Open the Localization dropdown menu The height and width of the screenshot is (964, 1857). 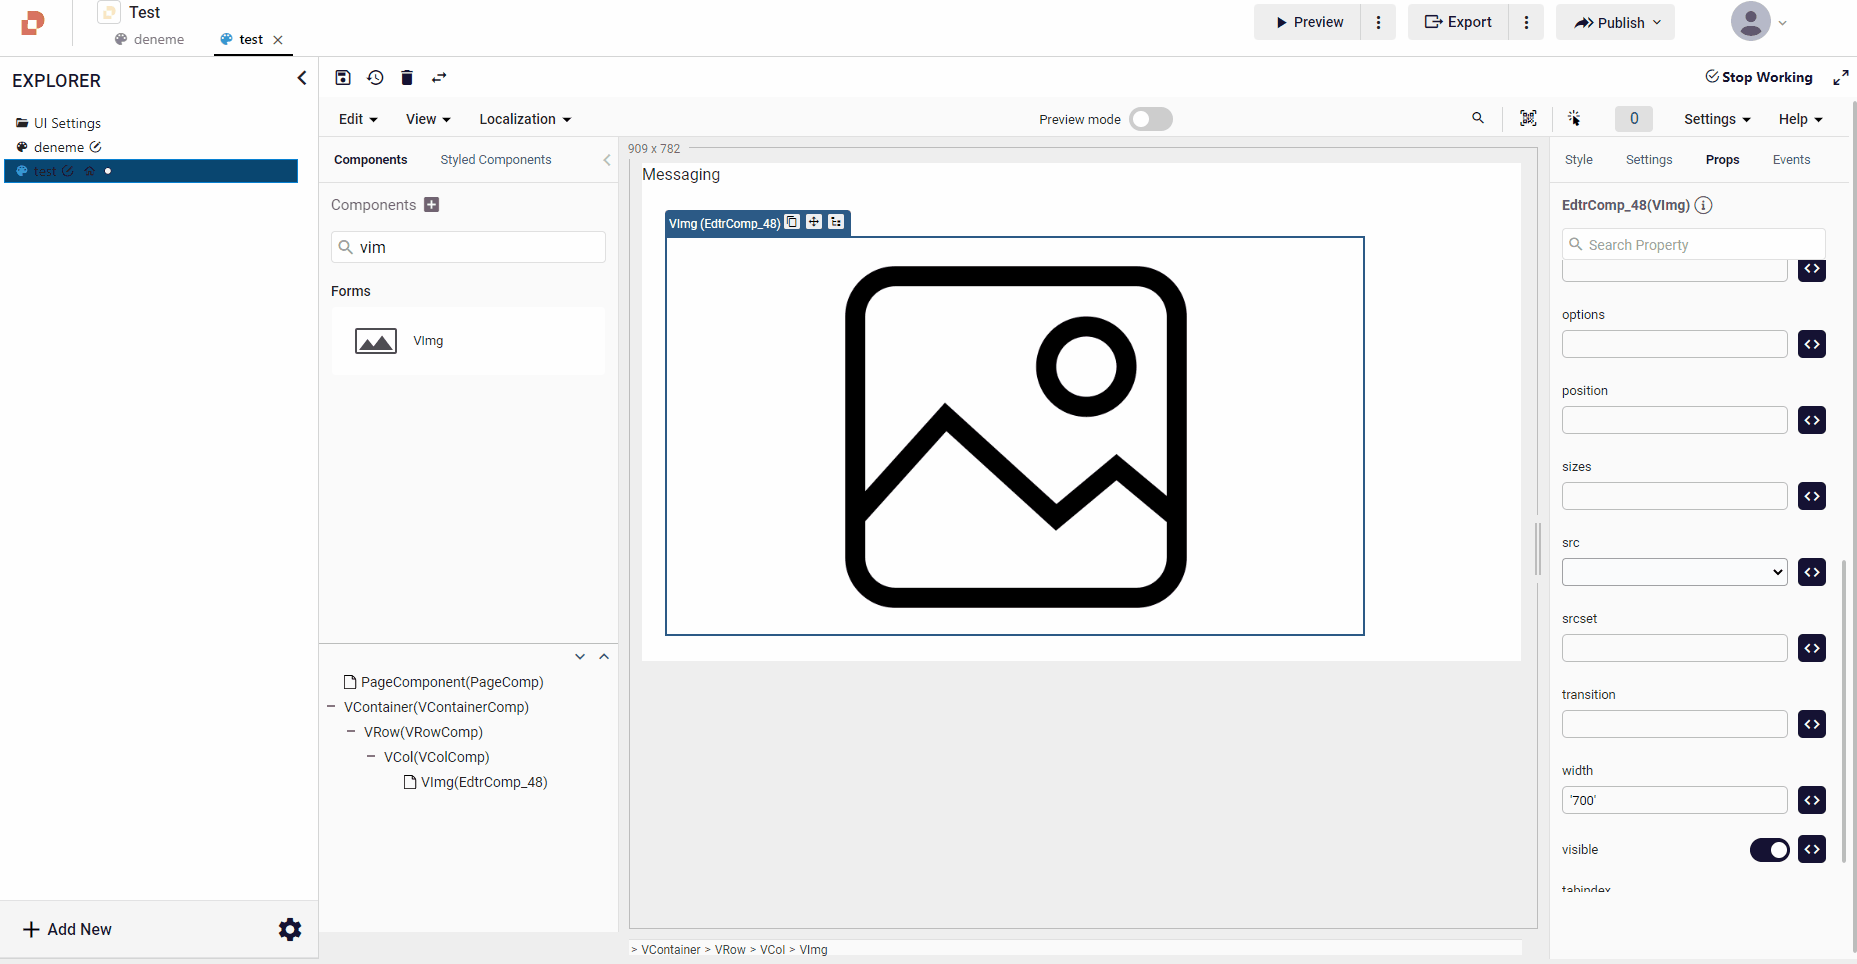(x=524, y=119)
